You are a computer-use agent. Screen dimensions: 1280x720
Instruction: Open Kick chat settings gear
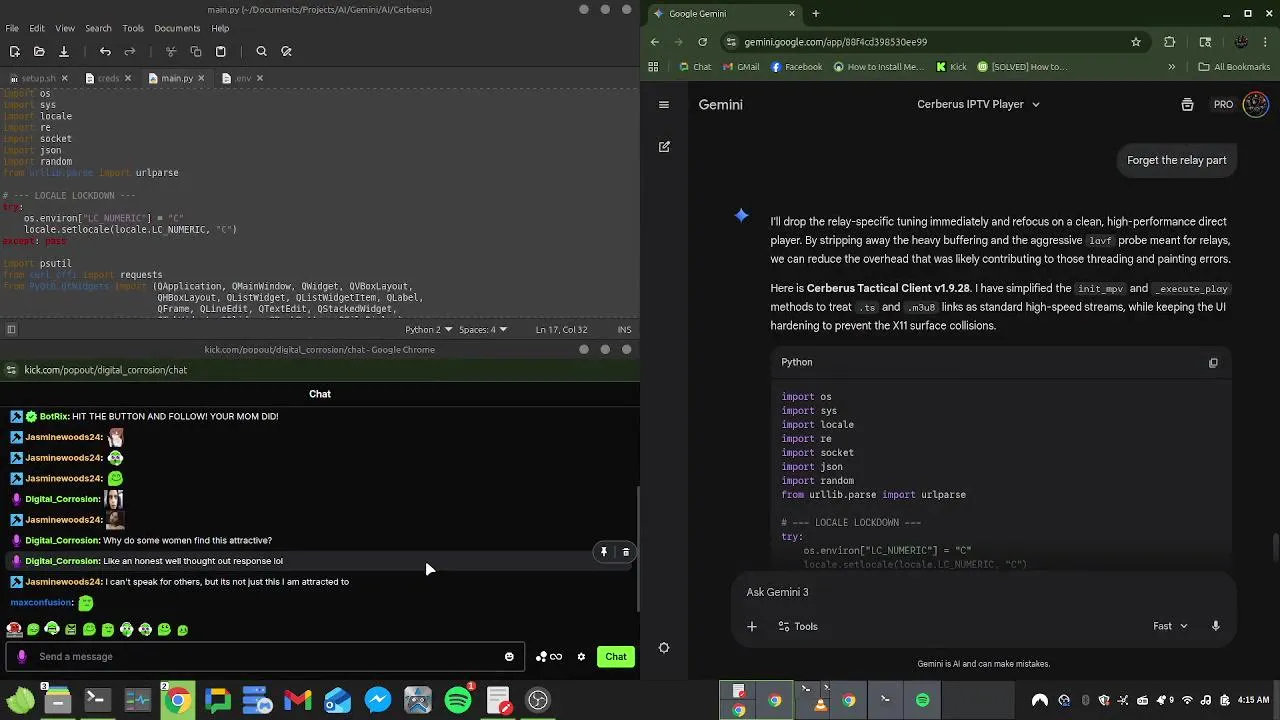581,657
